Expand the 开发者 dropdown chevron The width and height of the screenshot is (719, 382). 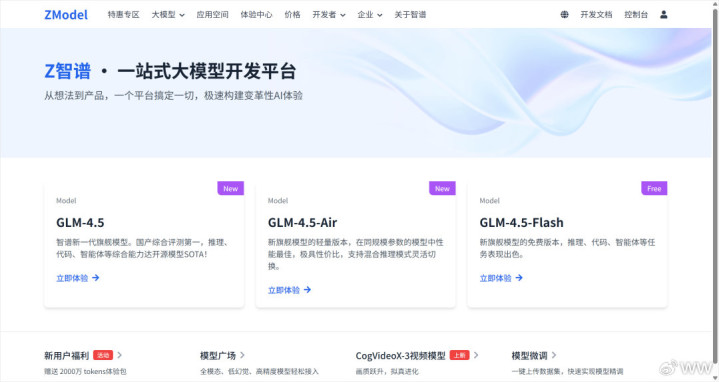[x=343, y=15]
